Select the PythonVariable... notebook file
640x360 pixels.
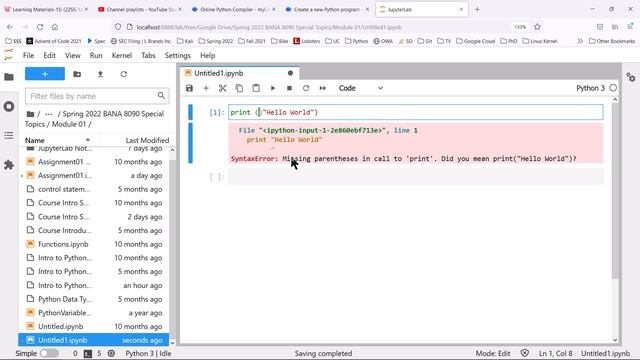93,313
